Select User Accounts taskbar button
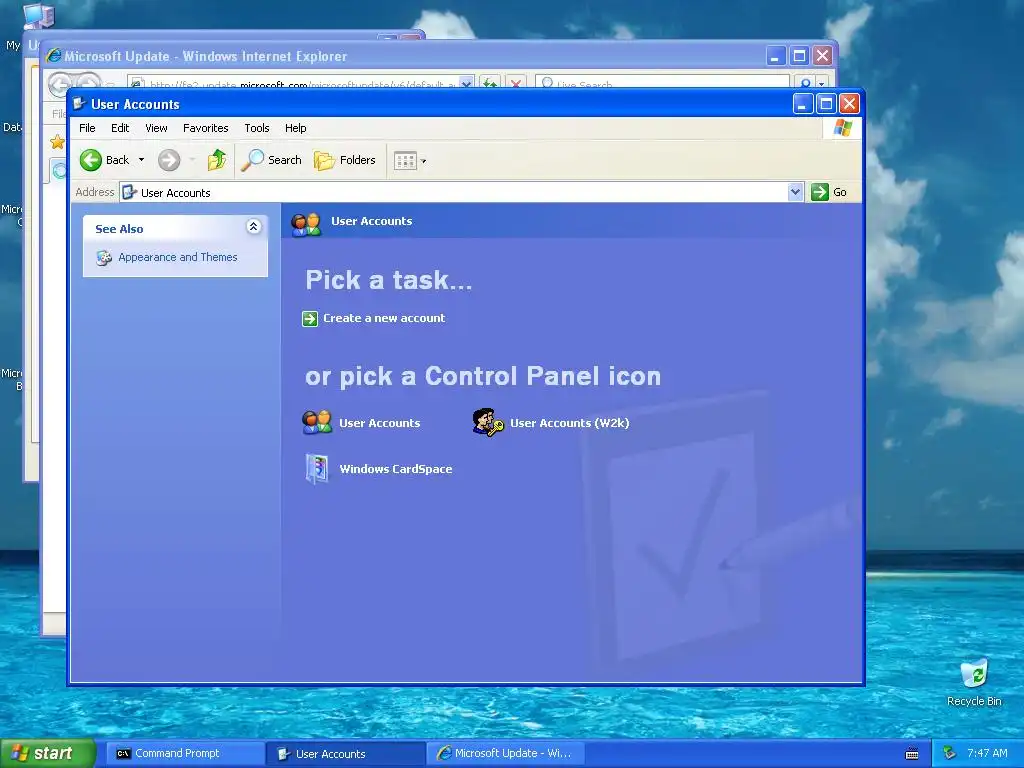Screen dimensions: 1024x768 pos(345,754)
